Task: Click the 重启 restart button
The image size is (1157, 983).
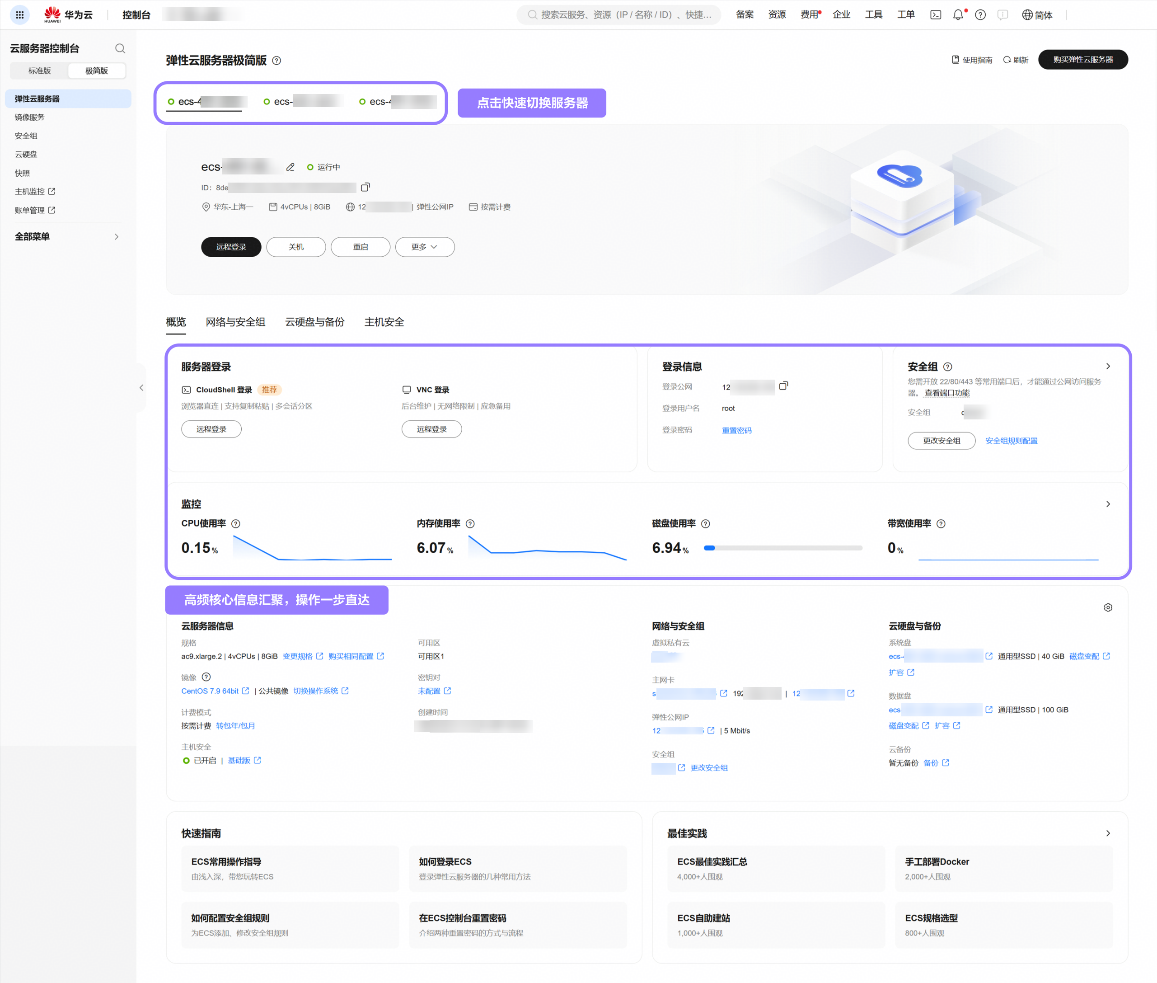Action: click(x=361, y=247)
